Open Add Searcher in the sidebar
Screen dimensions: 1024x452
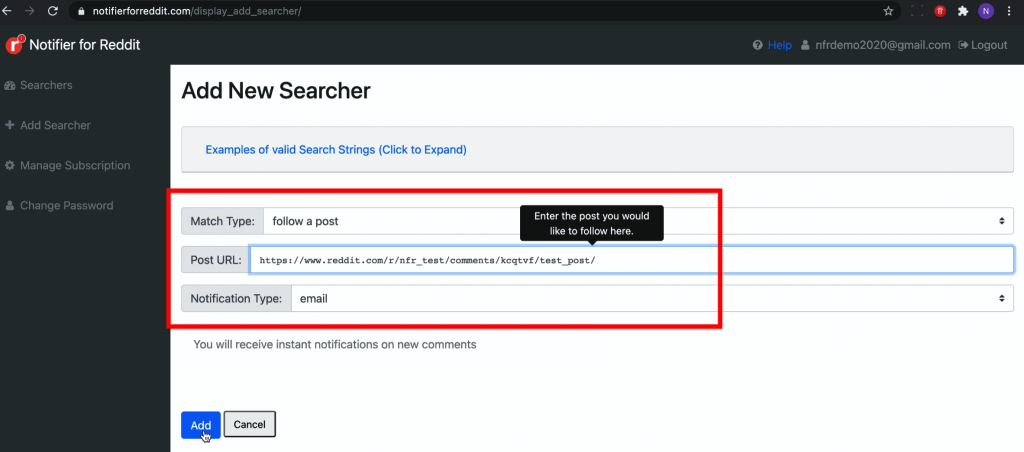(56, 125)
